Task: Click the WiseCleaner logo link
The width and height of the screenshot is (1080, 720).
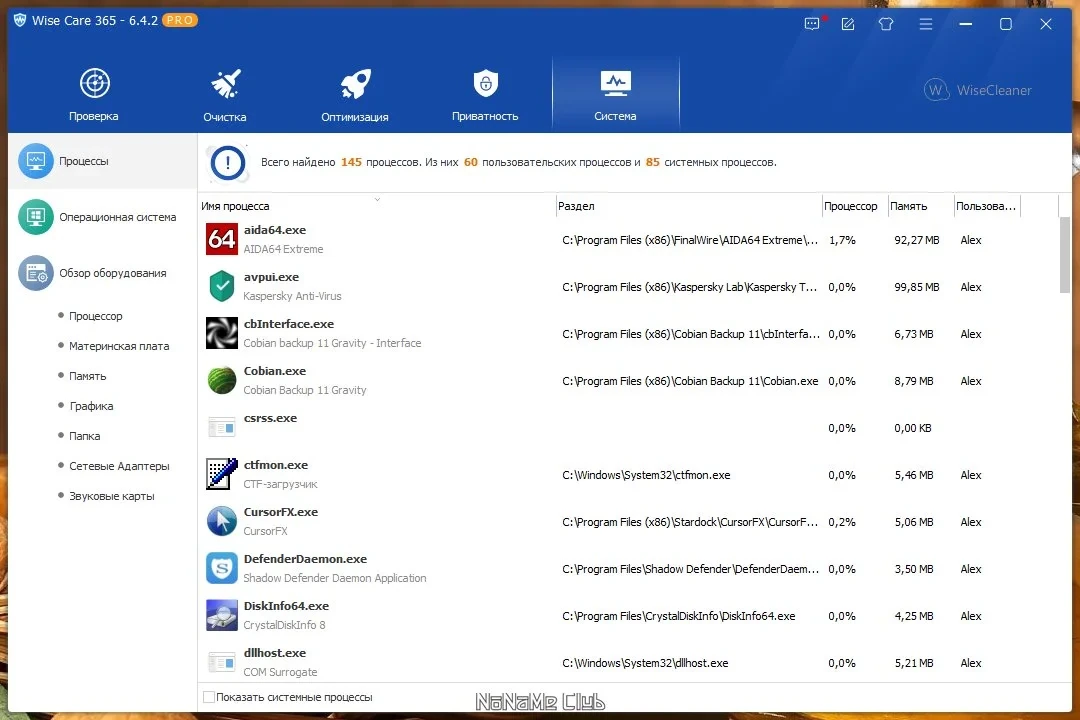Action: point(977,90)
